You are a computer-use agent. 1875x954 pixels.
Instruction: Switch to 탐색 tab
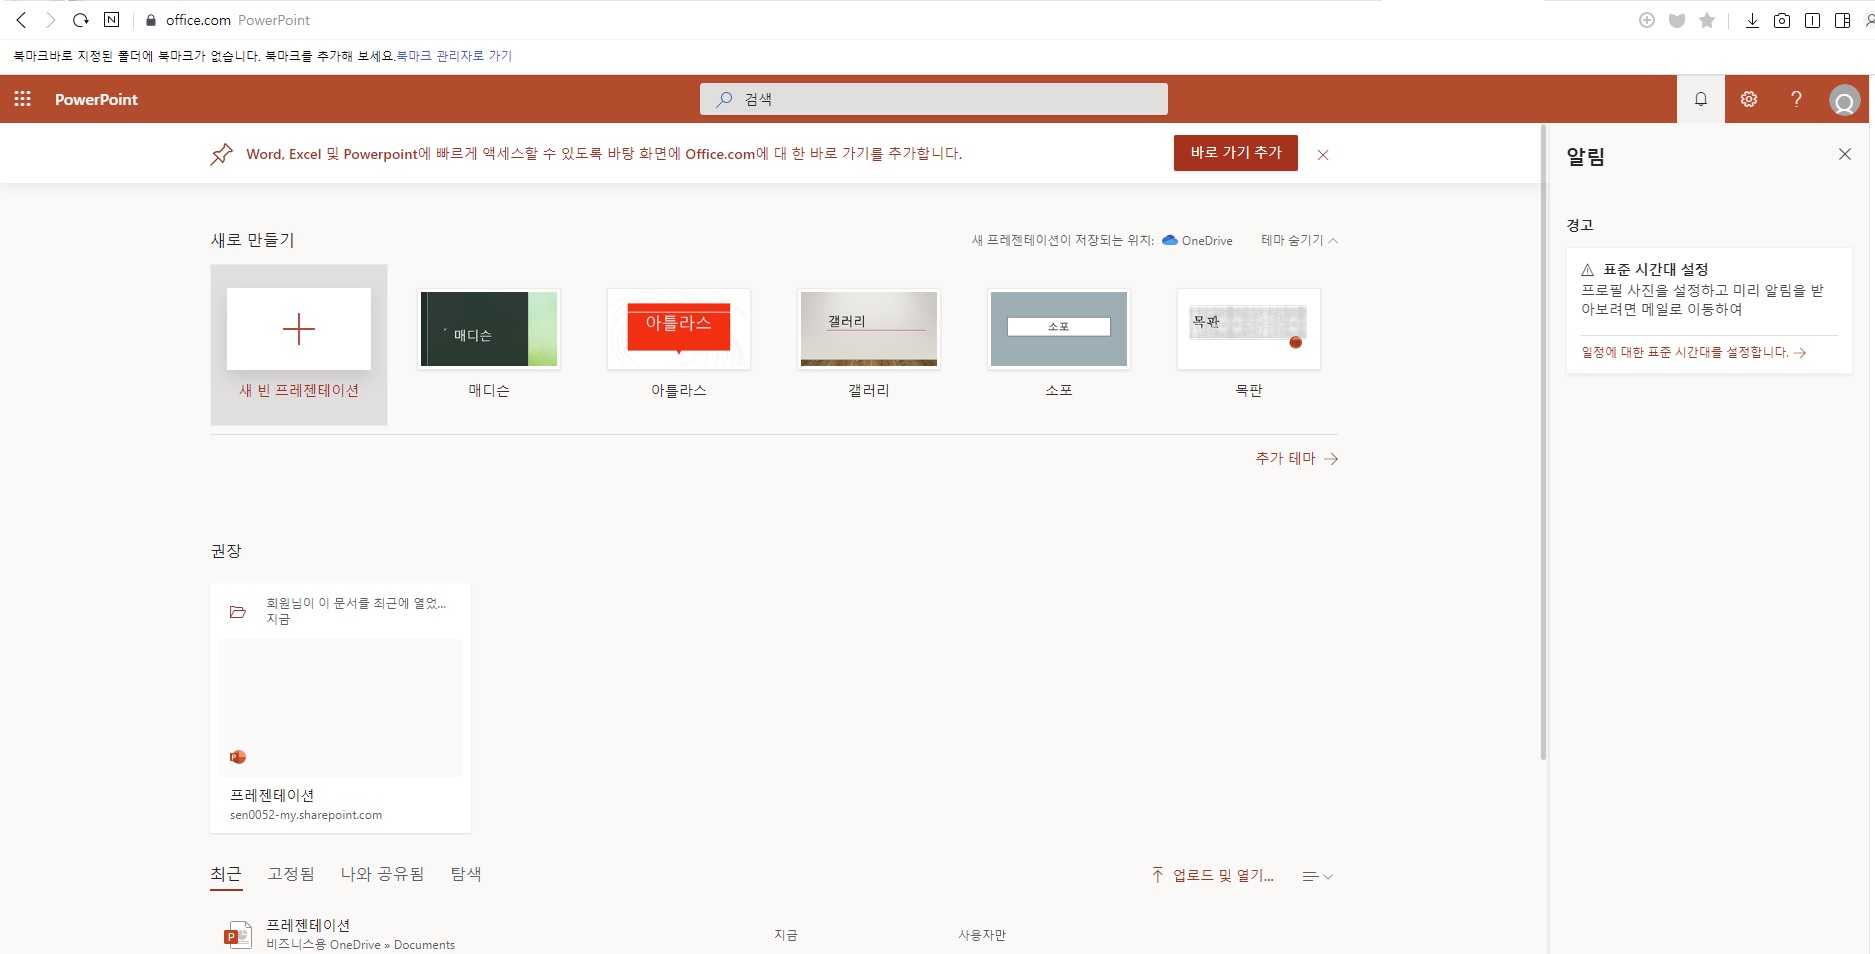pyautogui.click(x=466, y=874)
